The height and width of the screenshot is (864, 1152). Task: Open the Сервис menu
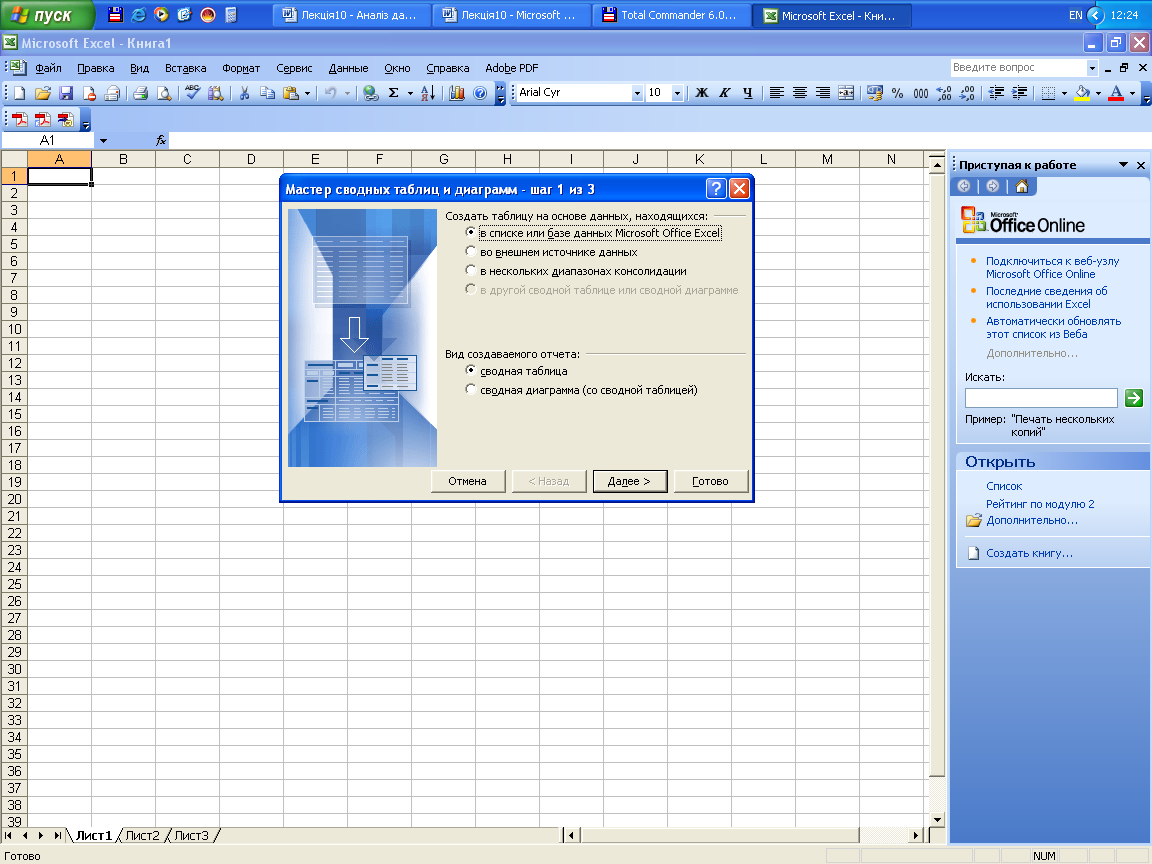[294, 68]
